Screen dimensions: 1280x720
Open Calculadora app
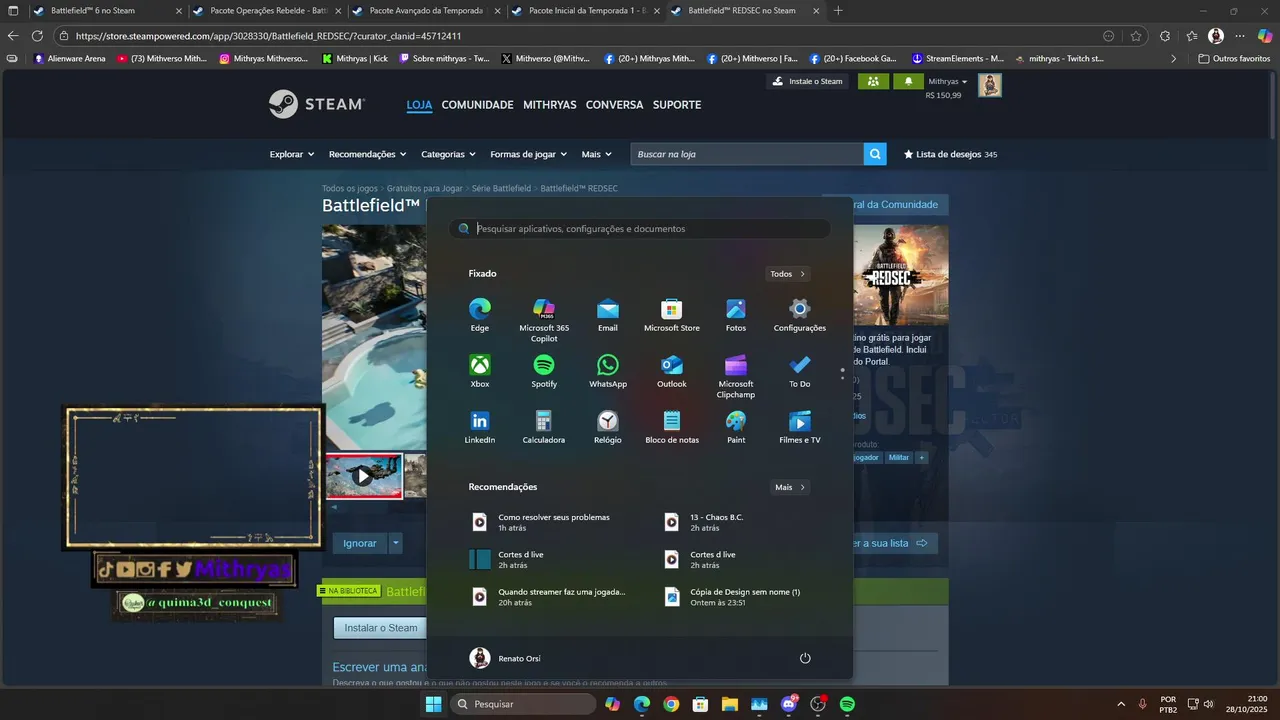pyautogui.click(x=544, y=427)
